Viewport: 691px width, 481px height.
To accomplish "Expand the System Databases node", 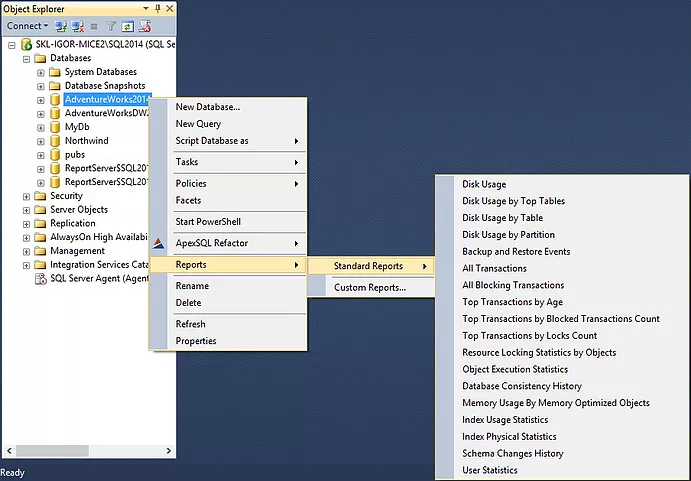I will click(x=41, y=73).
